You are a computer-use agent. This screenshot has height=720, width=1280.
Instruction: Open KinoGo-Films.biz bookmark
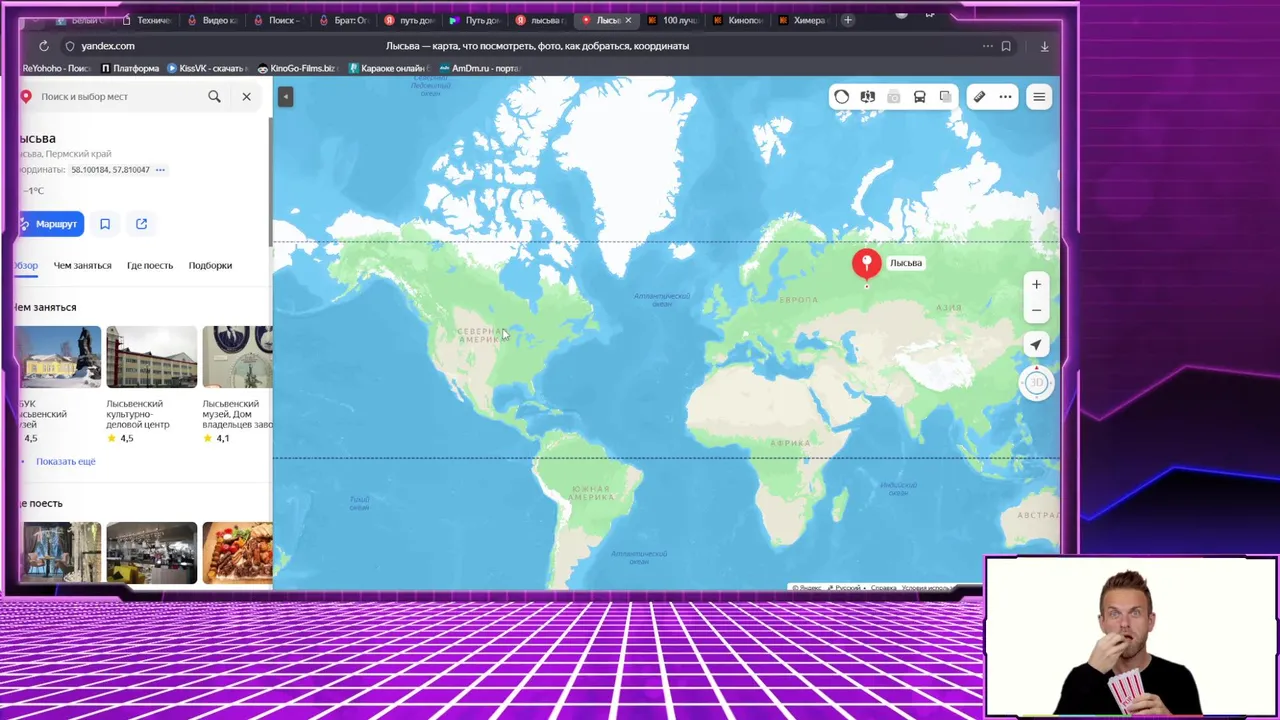pyautogui.click(x=297, y=68)
